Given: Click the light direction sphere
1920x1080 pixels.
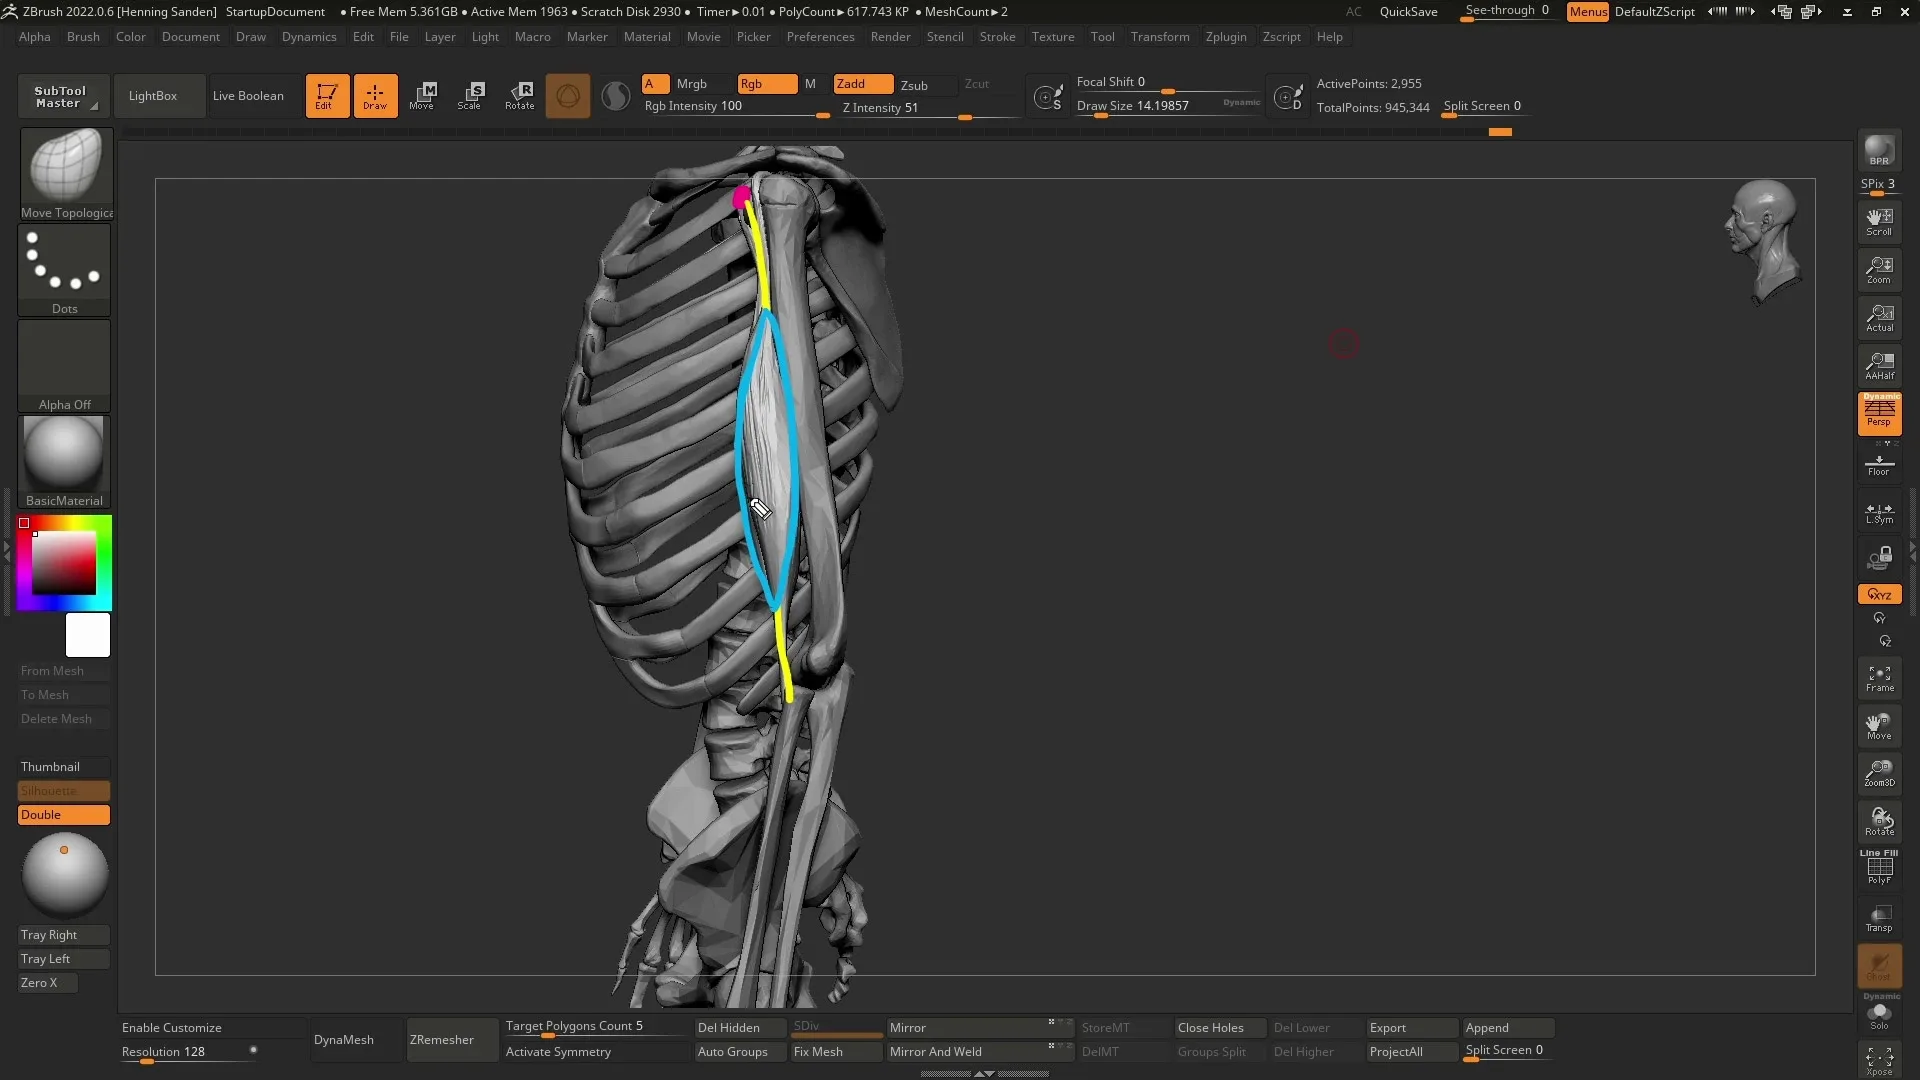Looking at the screenshot, I should tap(65, 875).
